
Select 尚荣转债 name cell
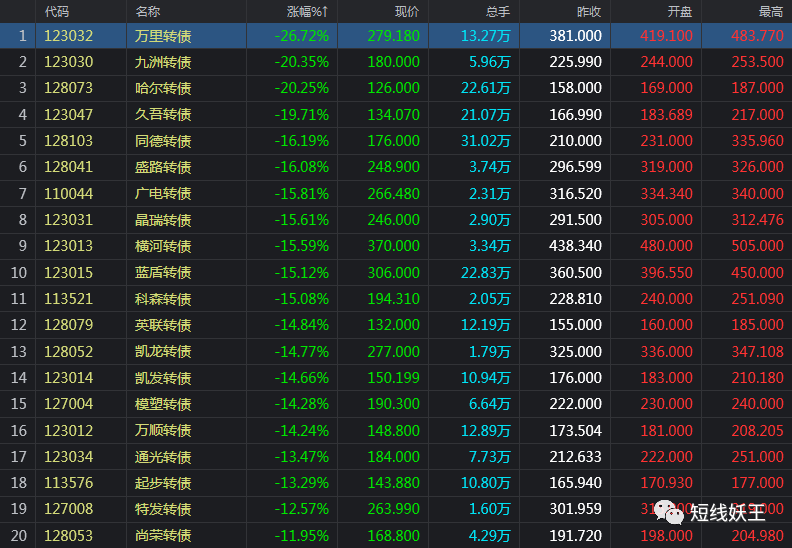tap(163, 535)
